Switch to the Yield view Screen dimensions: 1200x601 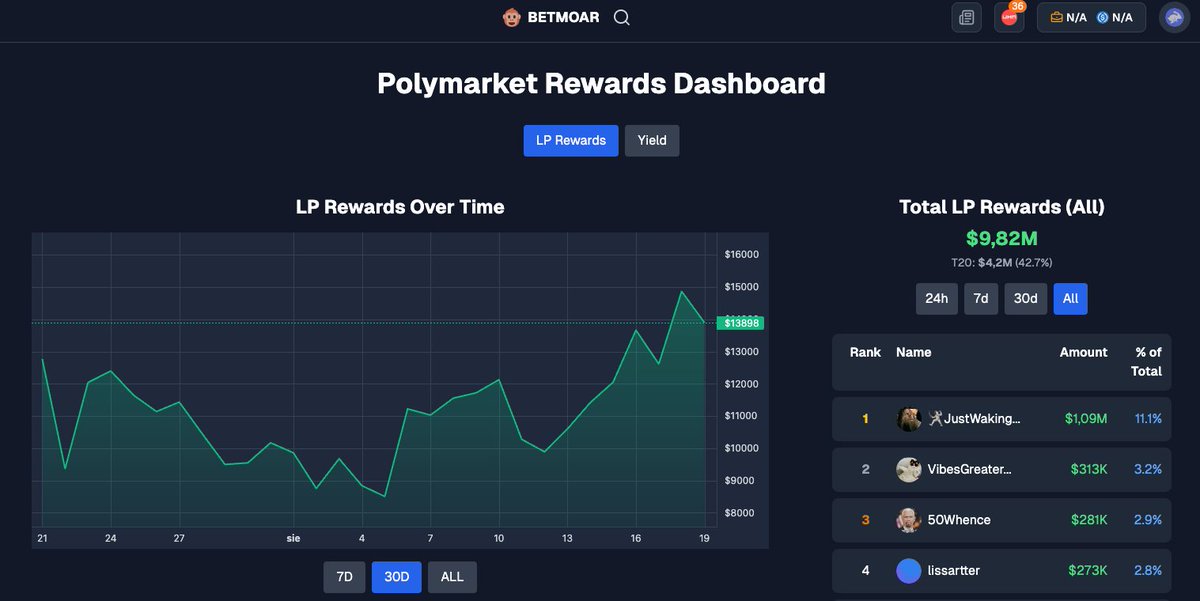coord(652,140)
